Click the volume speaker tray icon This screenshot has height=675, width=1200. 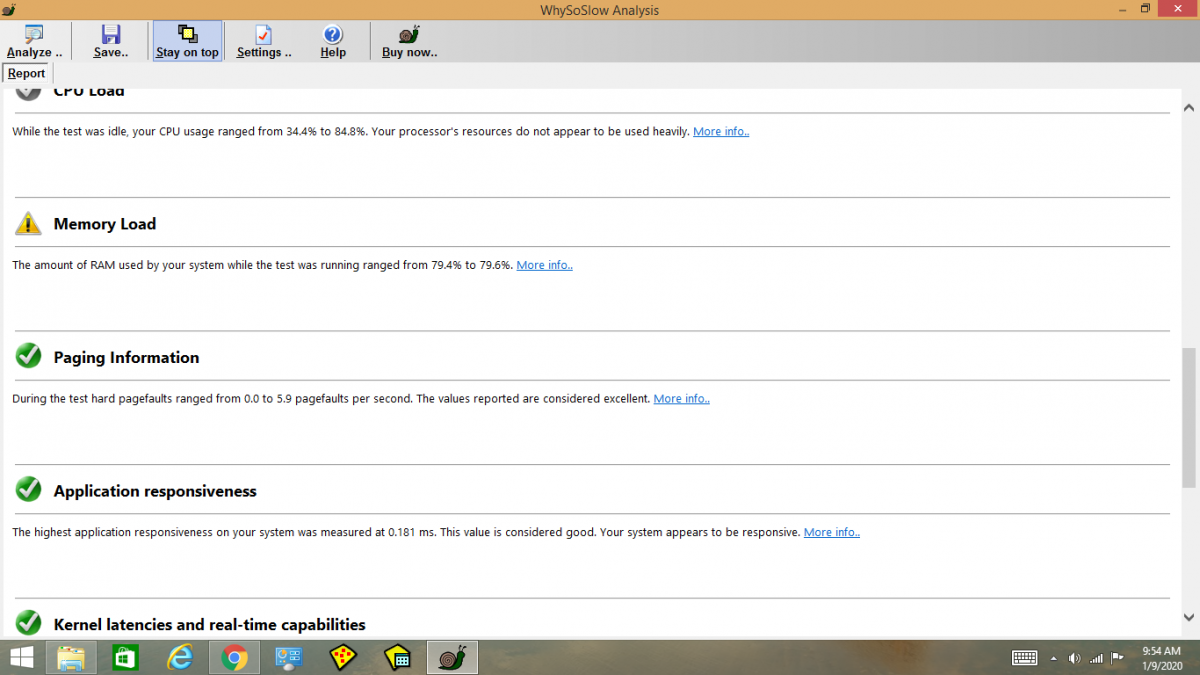1075,658
